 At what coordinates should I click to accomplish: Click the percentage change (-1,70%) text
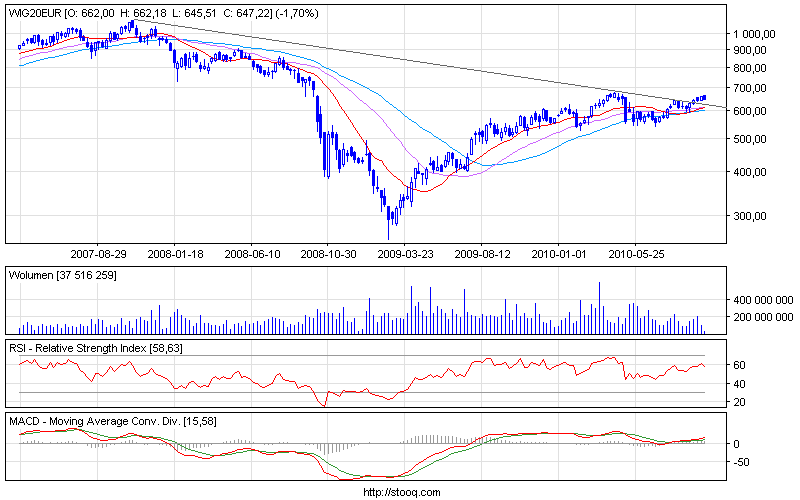(x=297, y=13)
